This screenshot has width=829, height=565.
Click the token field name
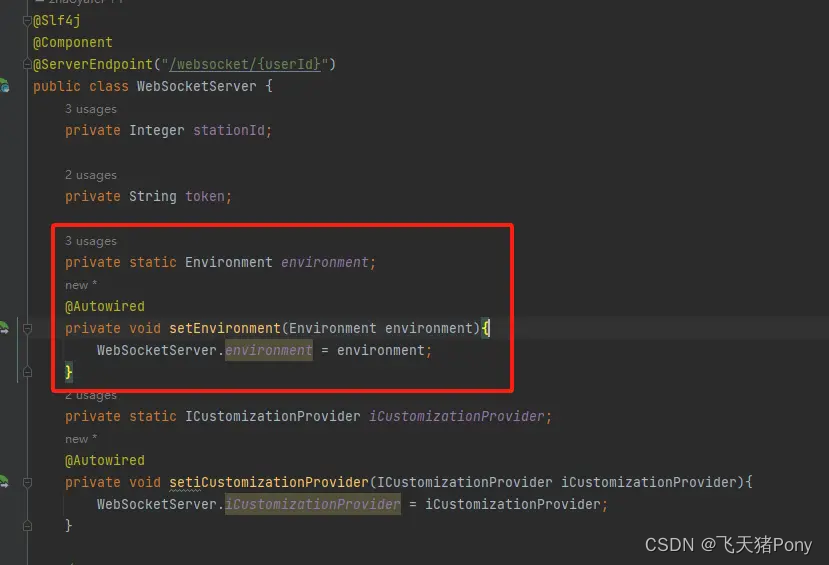[205, 196]
